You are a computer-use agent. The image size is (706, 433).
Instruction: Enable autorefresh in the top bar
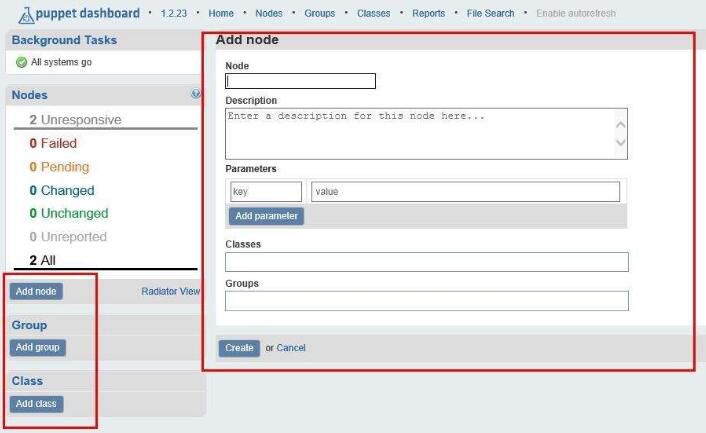click(x=576, y=14)
